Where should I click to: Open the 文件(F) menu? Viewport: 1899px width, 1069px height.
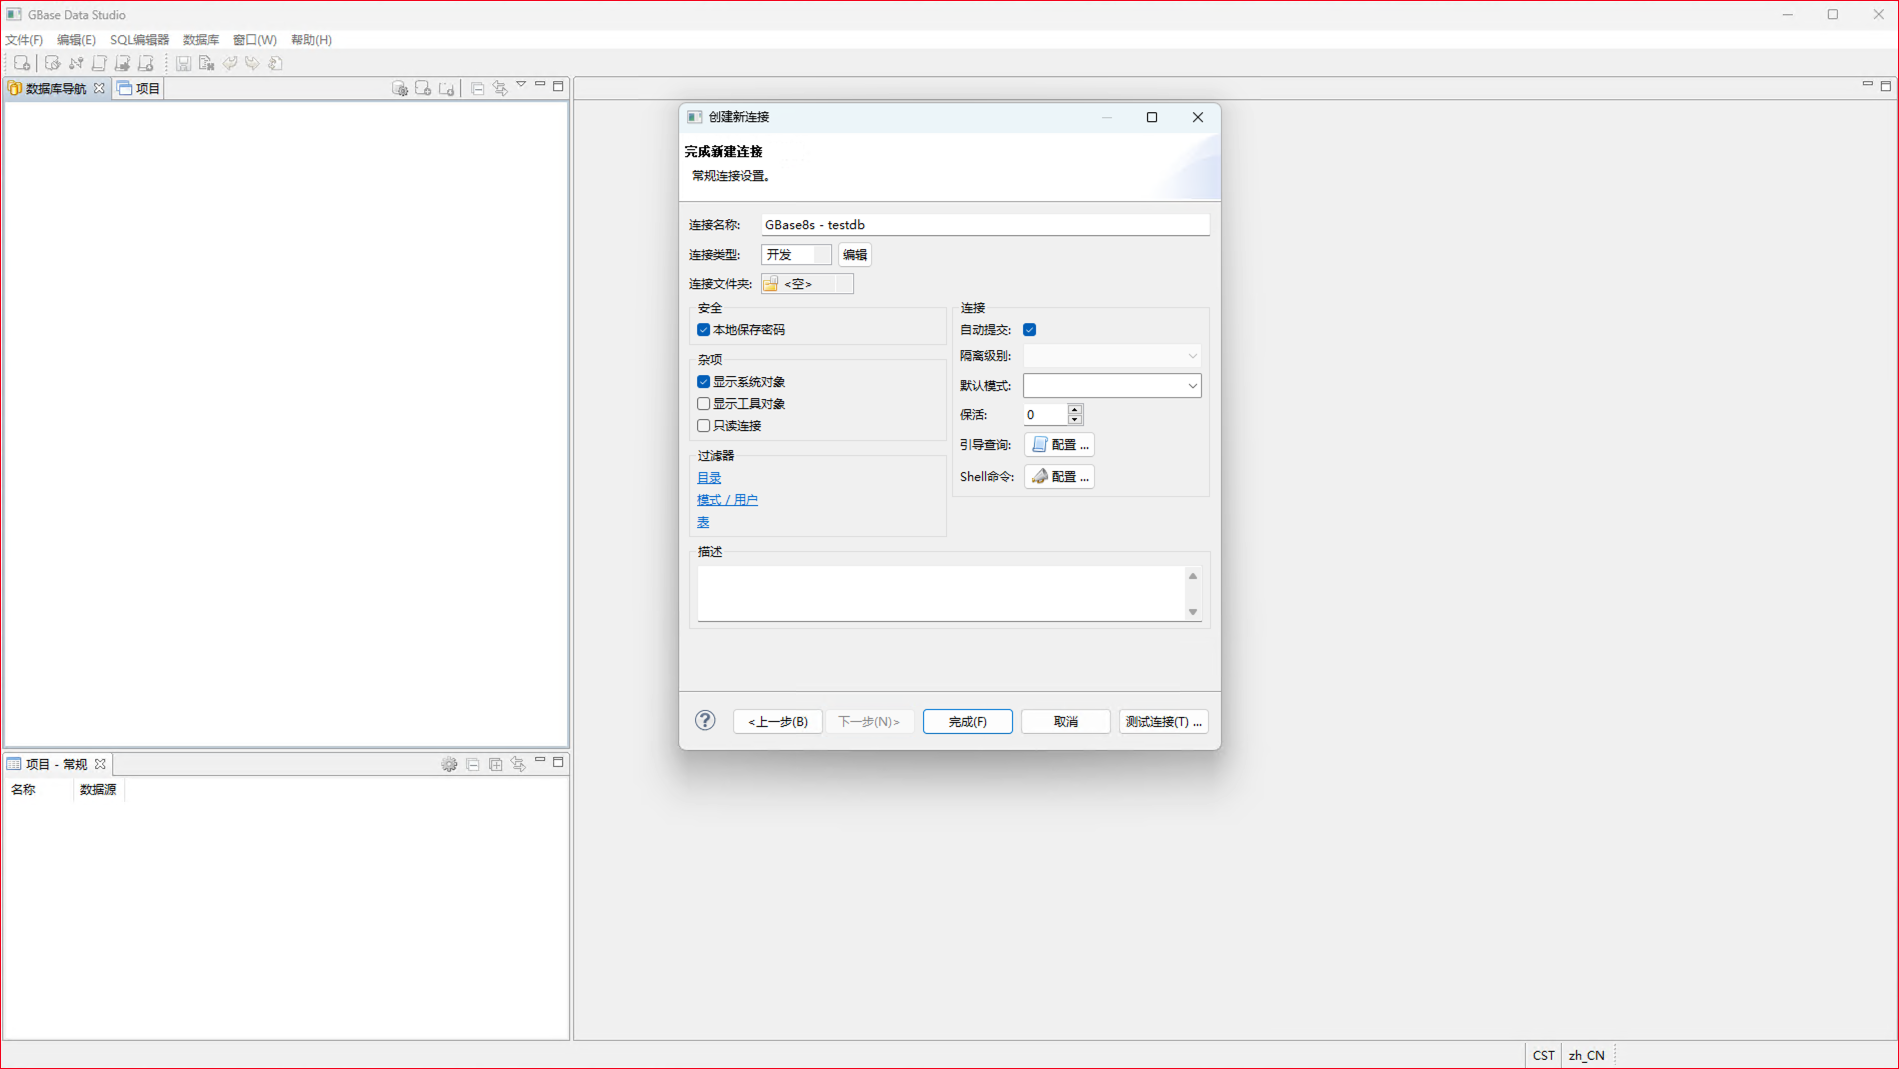coord(24,40)
